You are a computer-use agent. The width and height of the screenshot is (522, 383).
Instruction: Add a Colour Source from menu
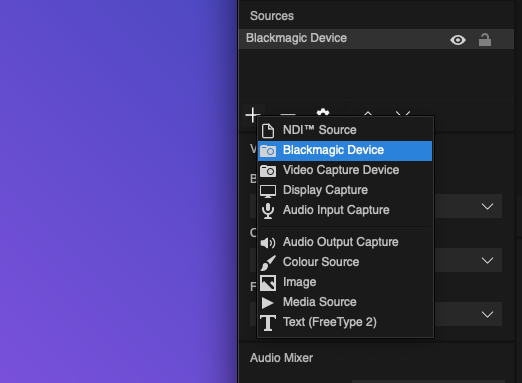[345, 262]
